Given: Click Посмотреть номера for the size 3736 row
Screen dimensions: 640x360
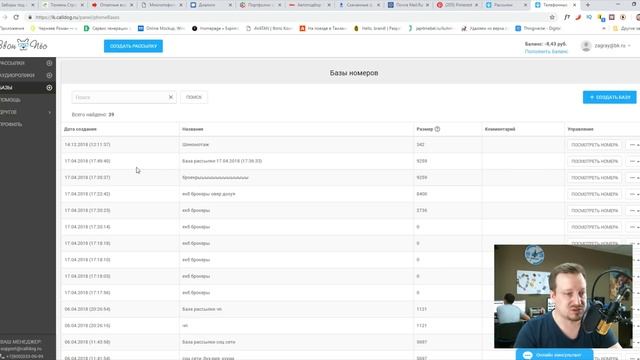Looking at the screenshot, I should coord(594,211).
